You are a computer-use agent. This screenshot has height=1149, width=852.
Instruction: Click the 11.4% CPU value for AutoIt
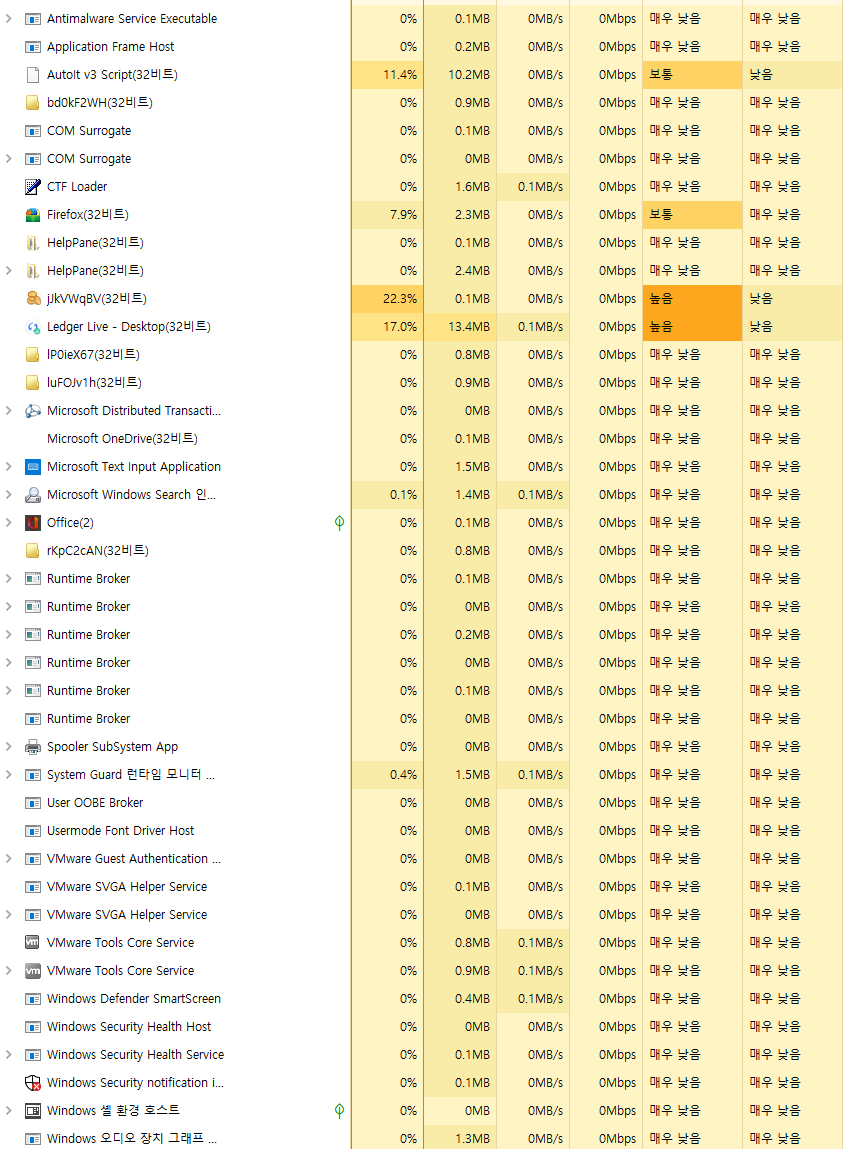click(400, 75)
